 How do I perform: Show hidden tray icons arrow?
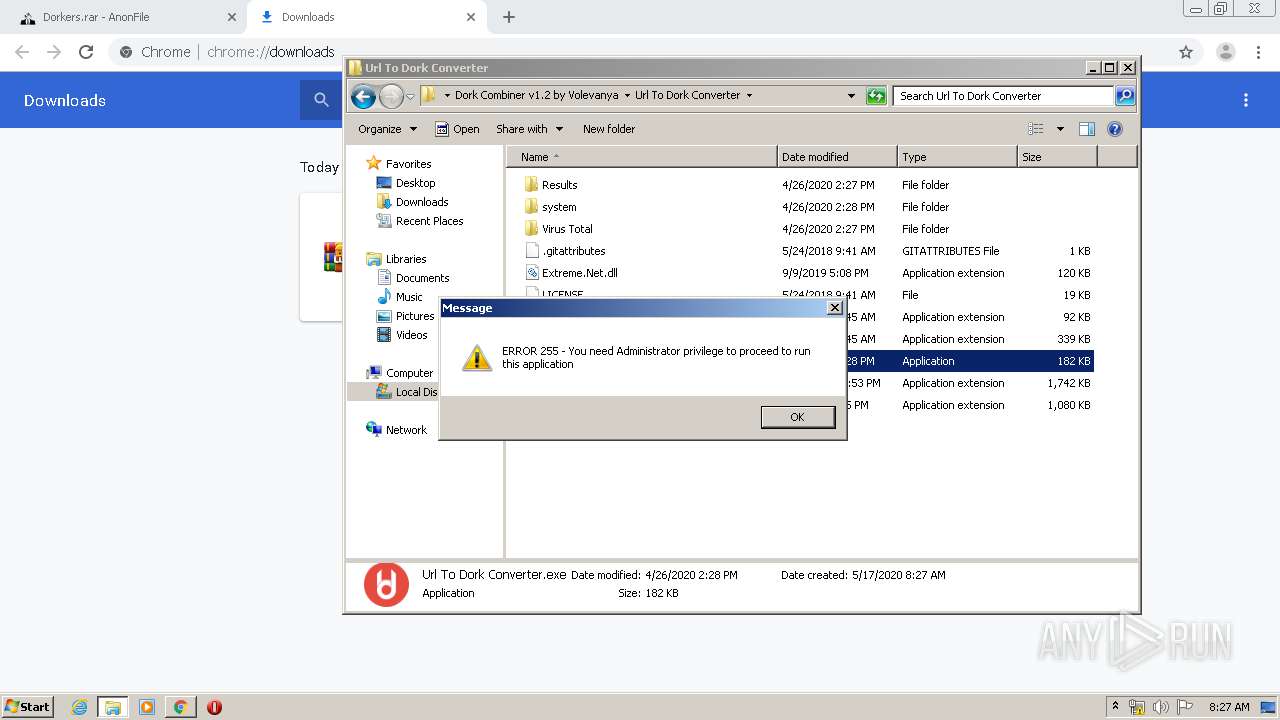pos(1115,706)
